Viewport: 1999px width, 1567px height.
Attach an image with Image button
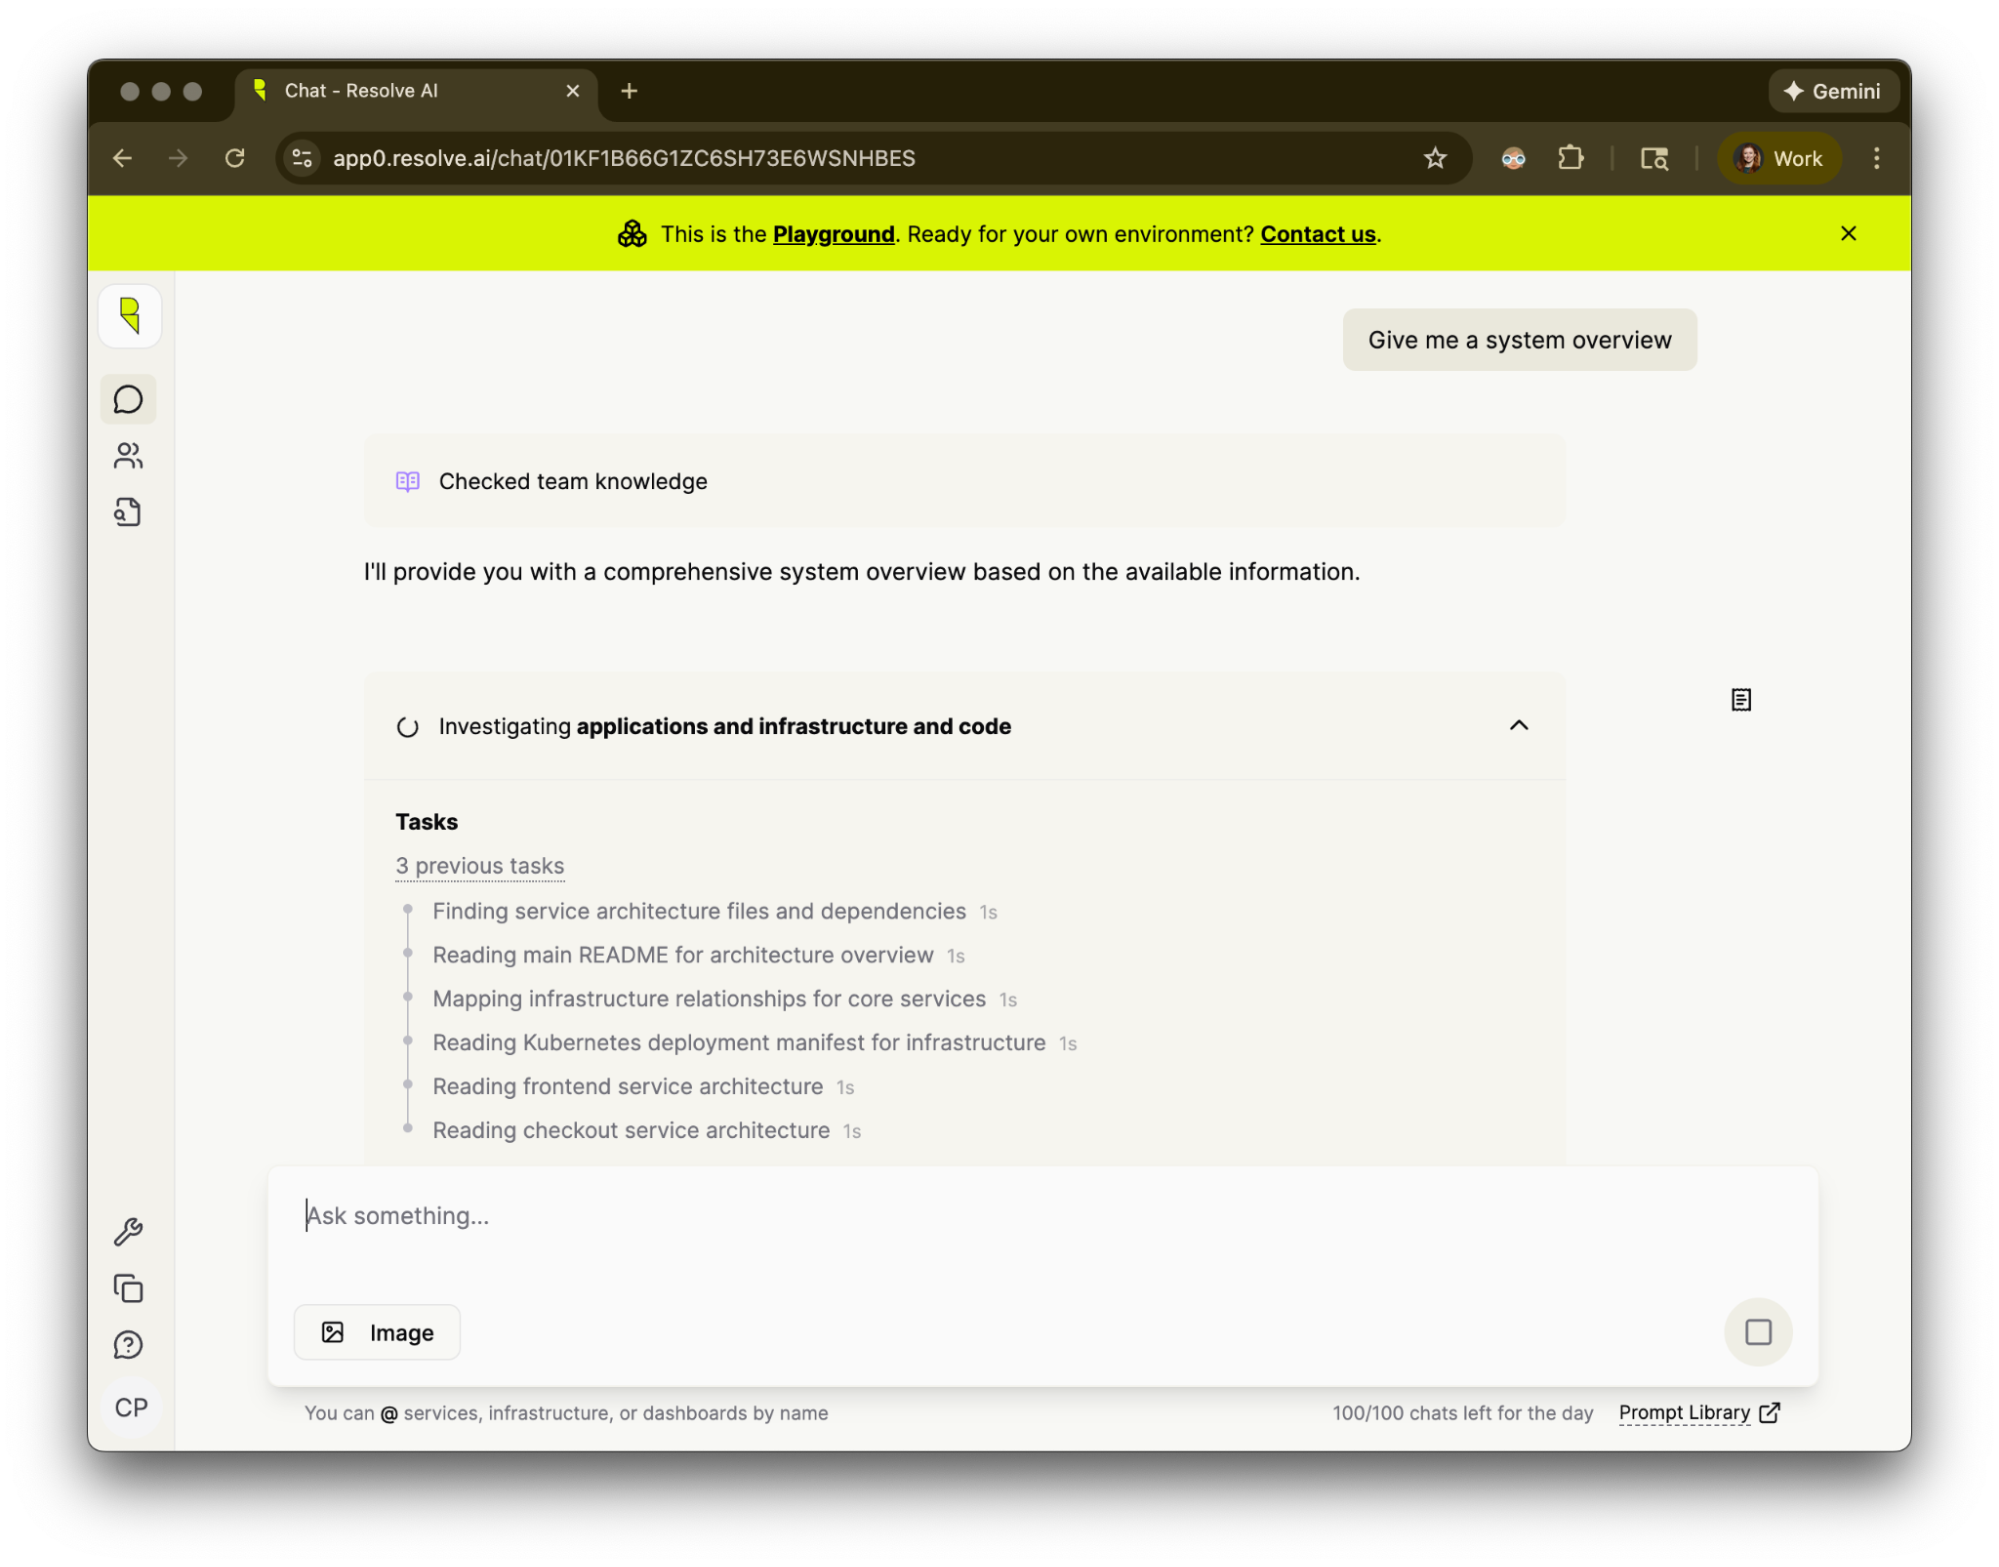click(377, 1332)
